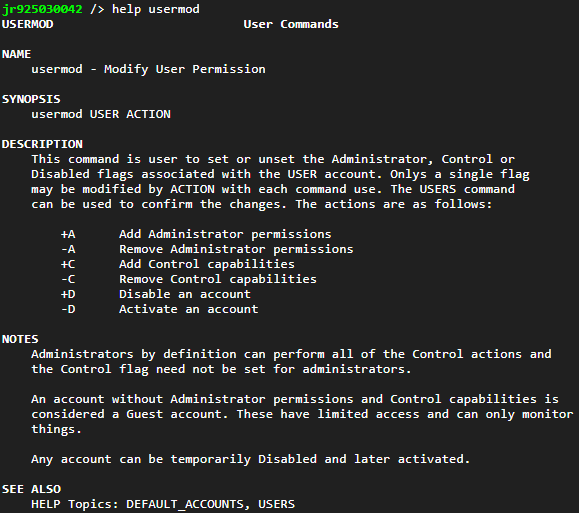Select the -C action flag
Viewport: 579px width, 513px height.
[68, 279]
